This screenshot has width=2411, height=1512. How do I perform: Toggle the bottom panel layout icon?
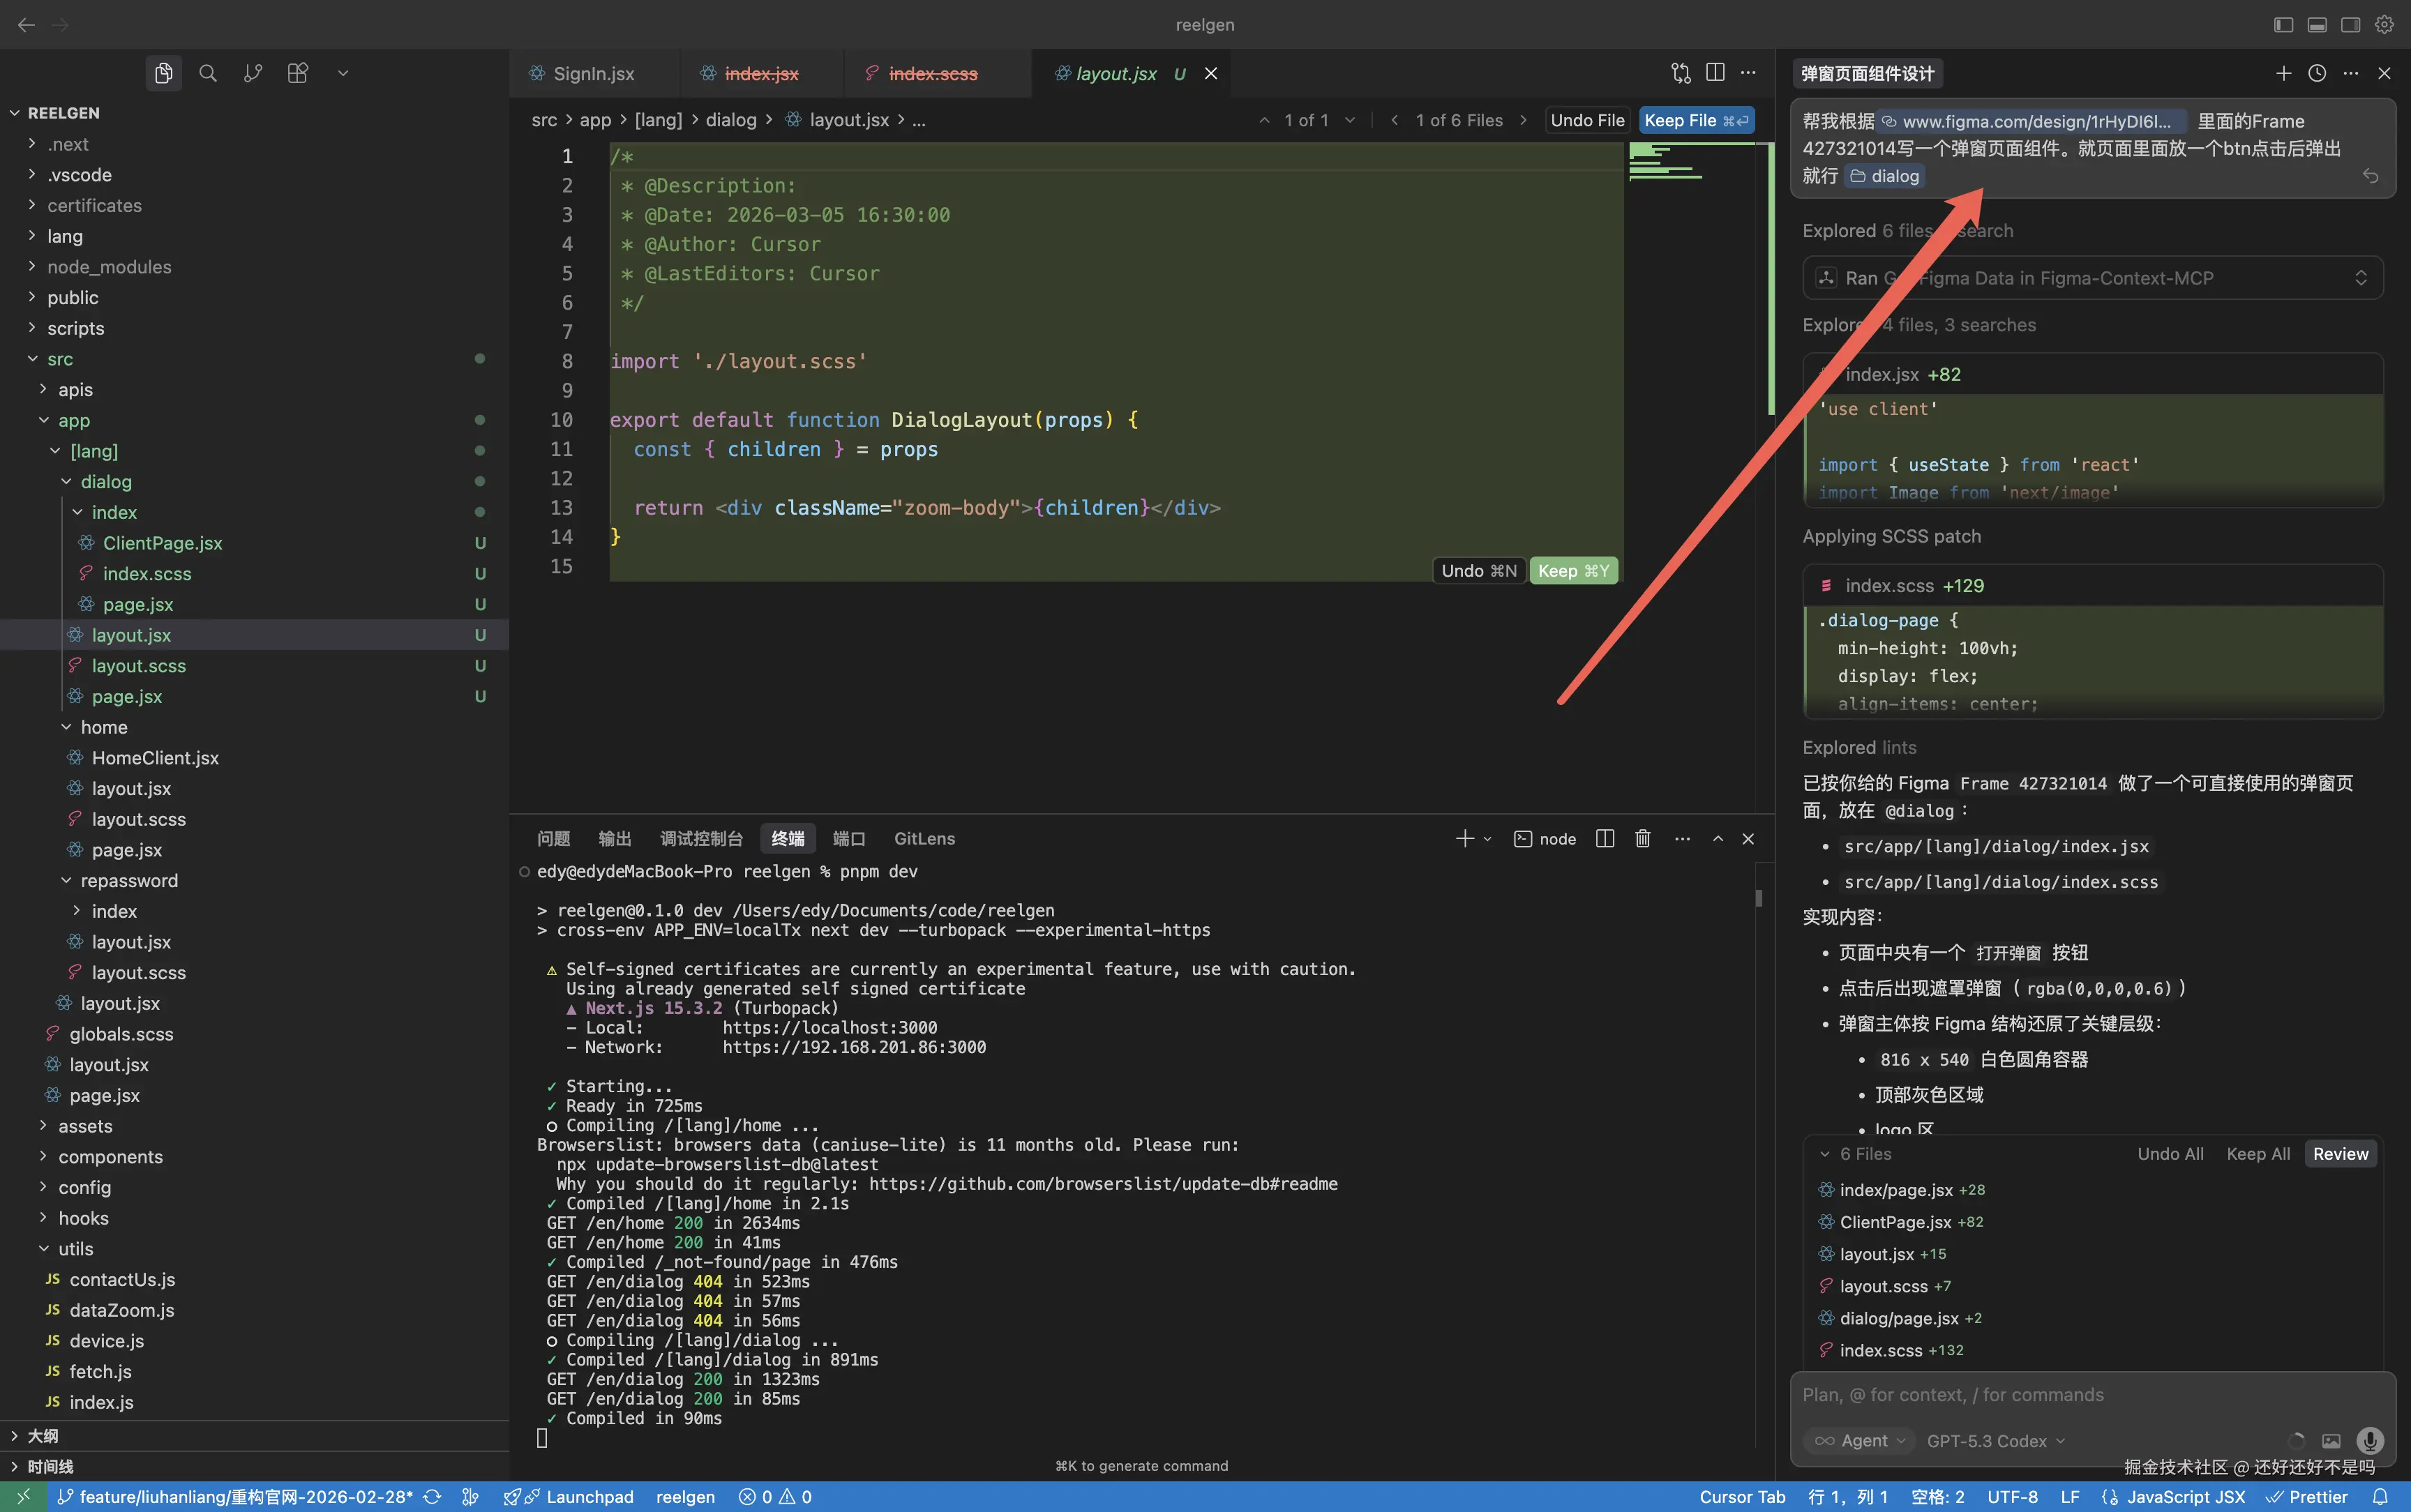(x=2317, y=25)
